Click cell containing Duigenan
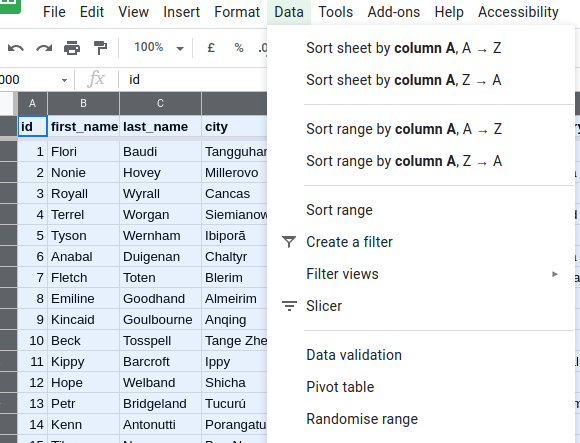This screenshot has width=580, height=443. point(161,257)
